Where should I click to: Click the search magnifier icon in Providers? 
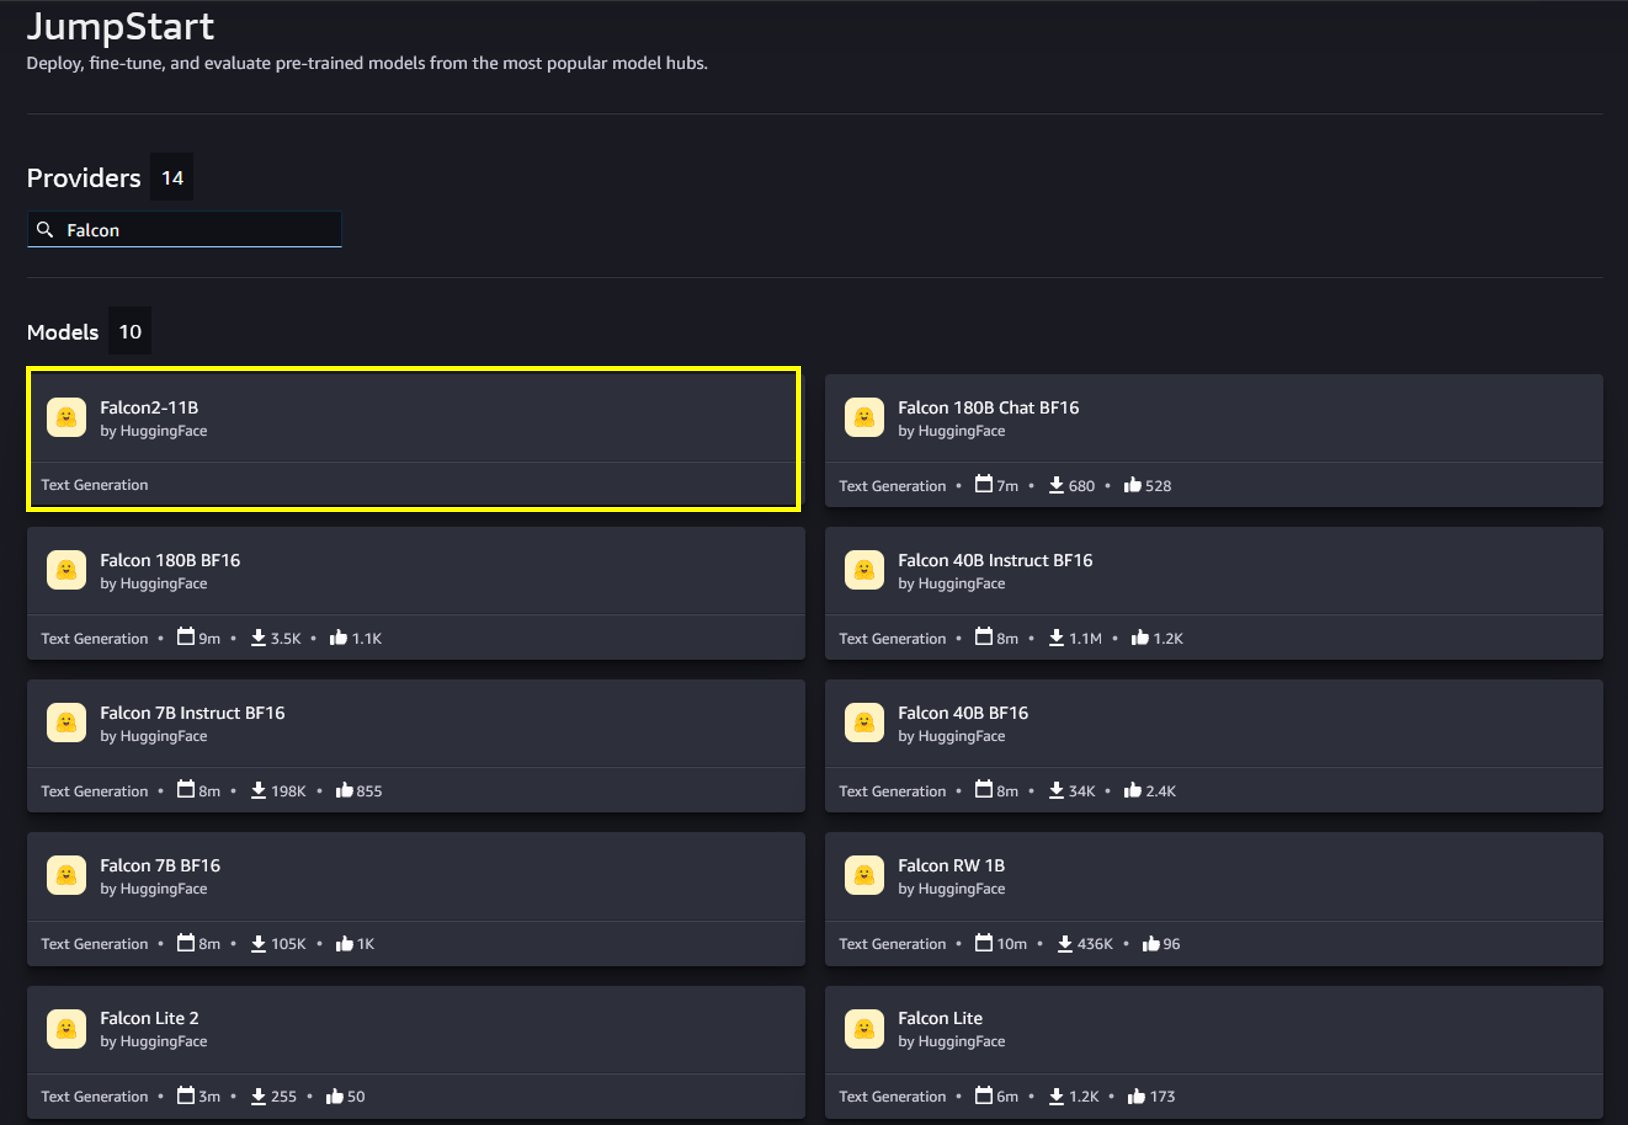click(45, 230)
